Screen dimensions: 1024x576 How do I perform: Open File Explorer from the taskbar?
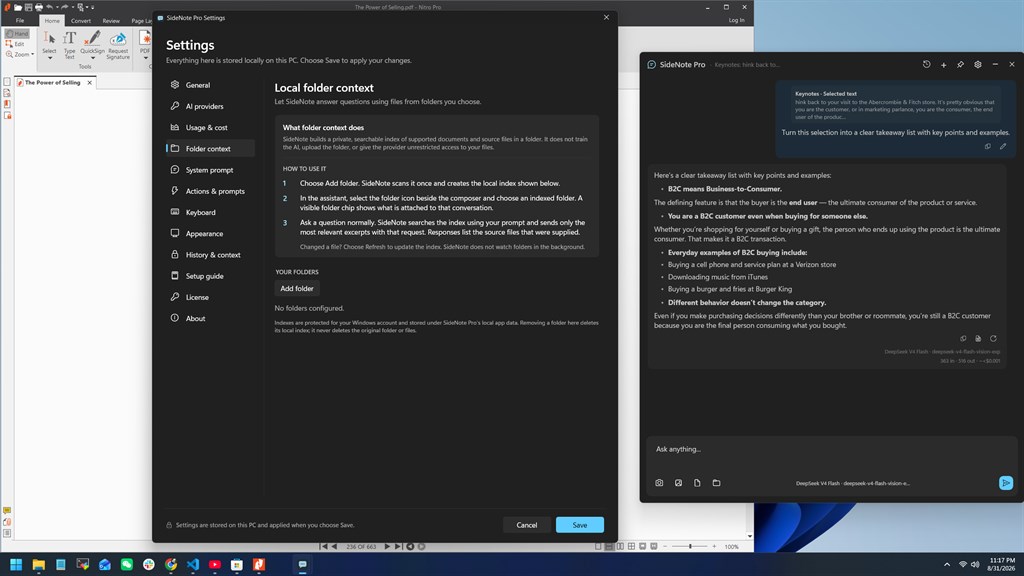point(39,564)
